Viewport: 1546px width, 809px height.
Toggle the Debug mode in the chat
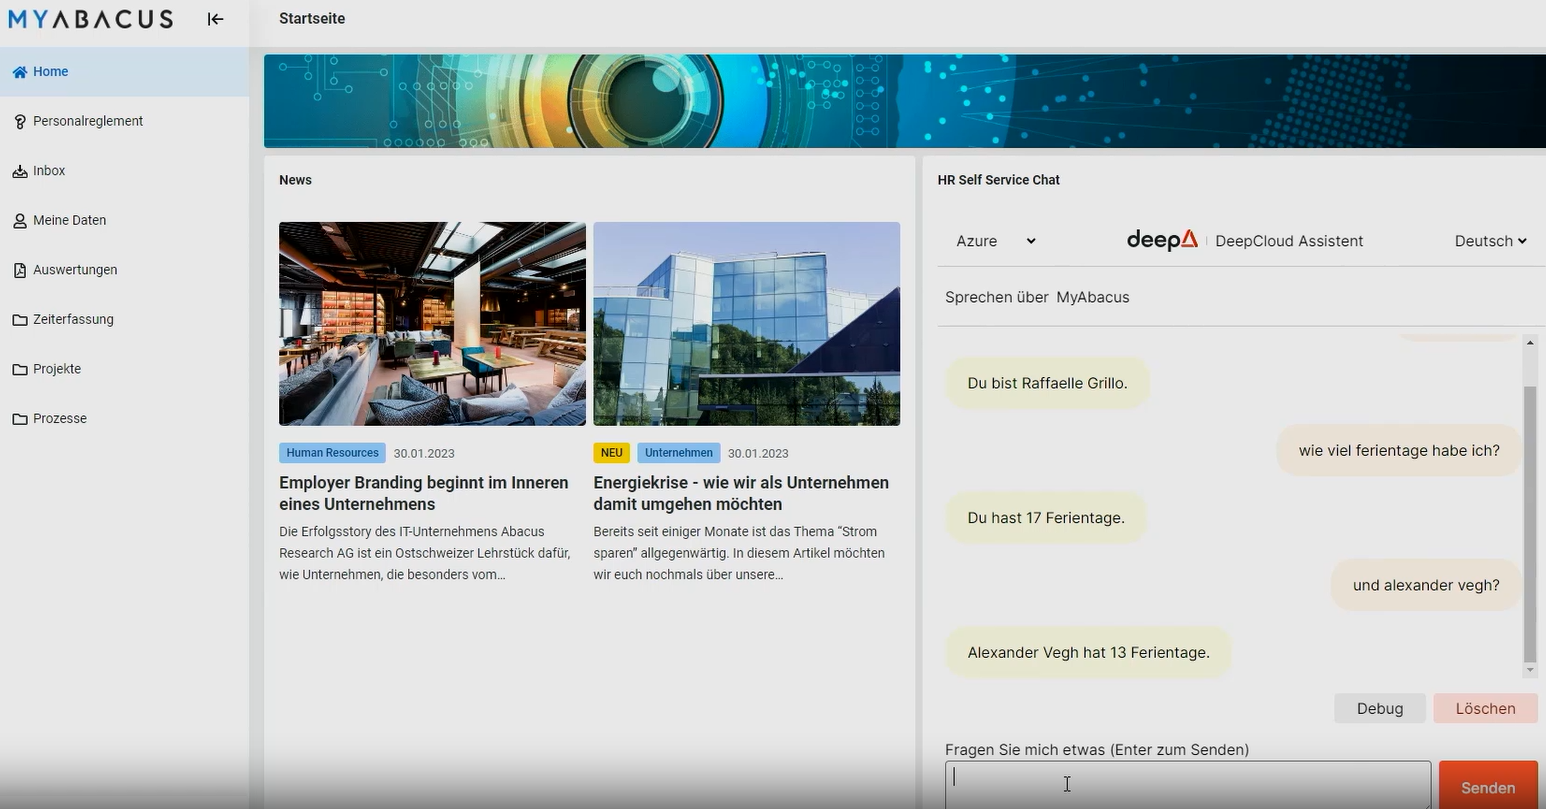(1379, 708)
